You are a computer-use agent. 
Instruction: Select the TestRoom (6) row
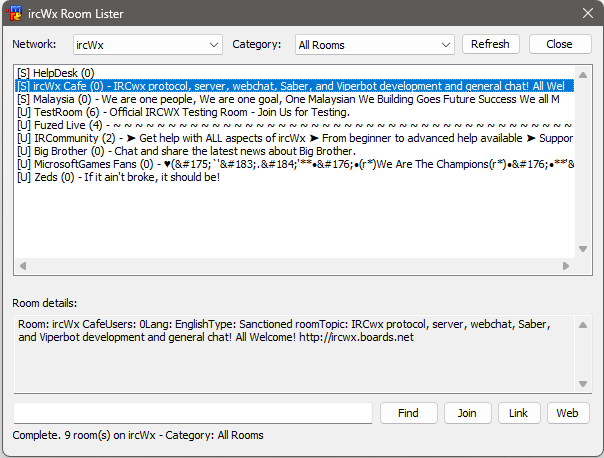(x=295, y=112)
